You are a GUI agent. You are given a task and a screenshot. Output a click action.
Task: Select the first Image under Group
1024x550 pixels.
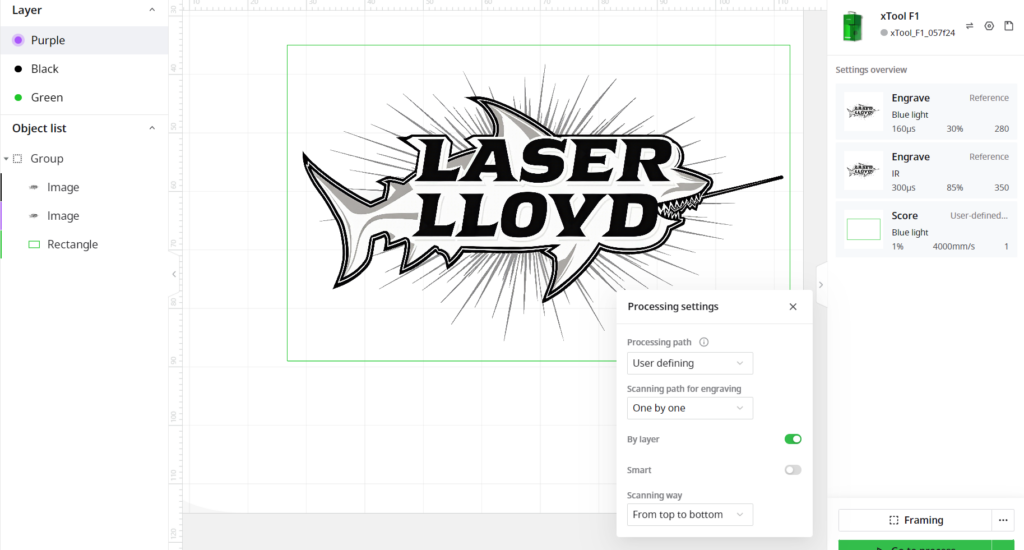84,187
